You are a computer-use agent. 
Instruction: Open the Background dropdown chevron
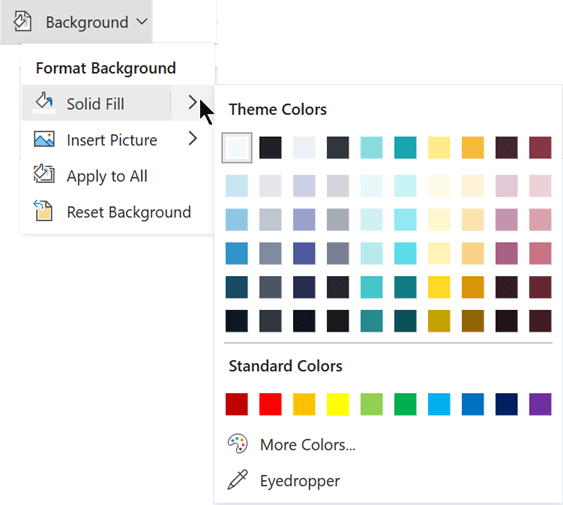pos(142,22)
